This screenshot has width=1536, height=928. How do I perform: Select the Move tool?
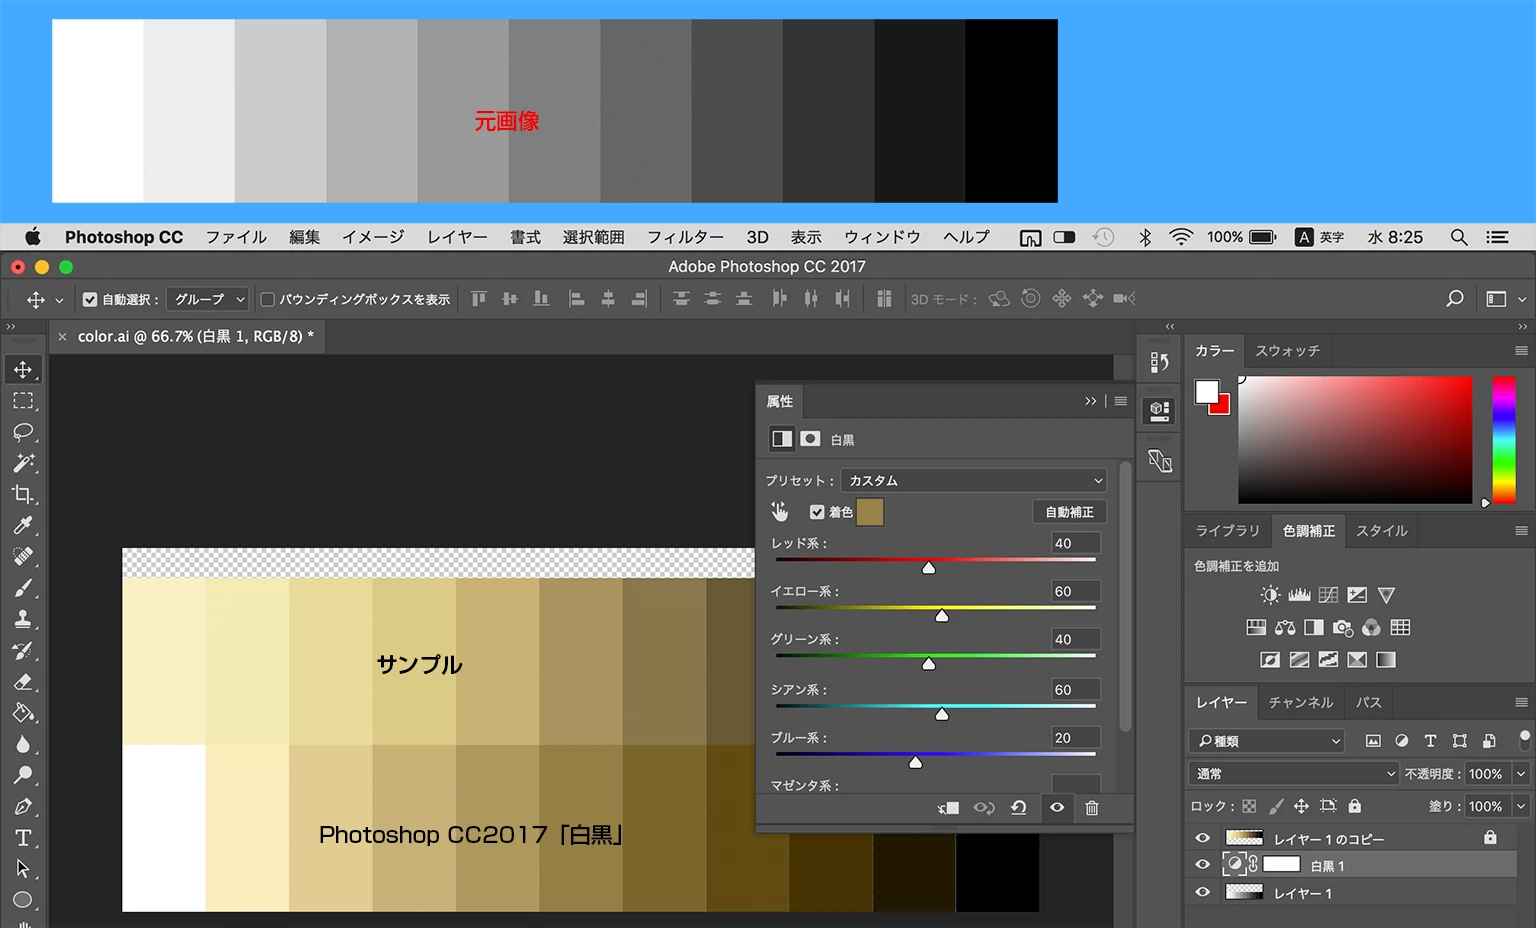(x=23, y=369)
